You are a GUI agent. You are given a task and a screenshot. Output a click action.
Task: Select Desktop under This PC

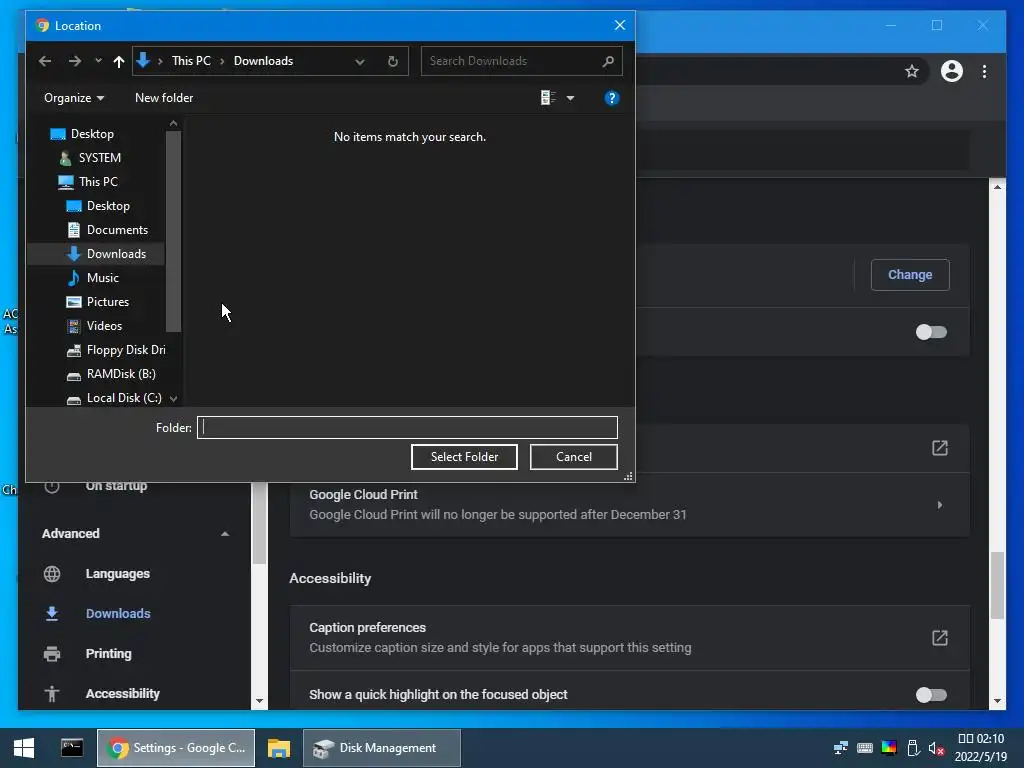108,206
